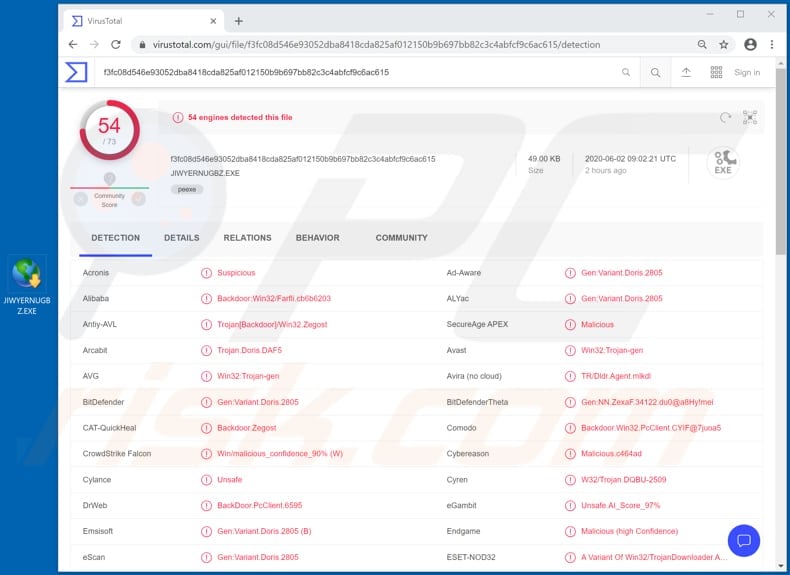The height and width of the screenshot is (575, 790).
Task: Click the EXE file type icon
Action: click(x=723, y=162)
